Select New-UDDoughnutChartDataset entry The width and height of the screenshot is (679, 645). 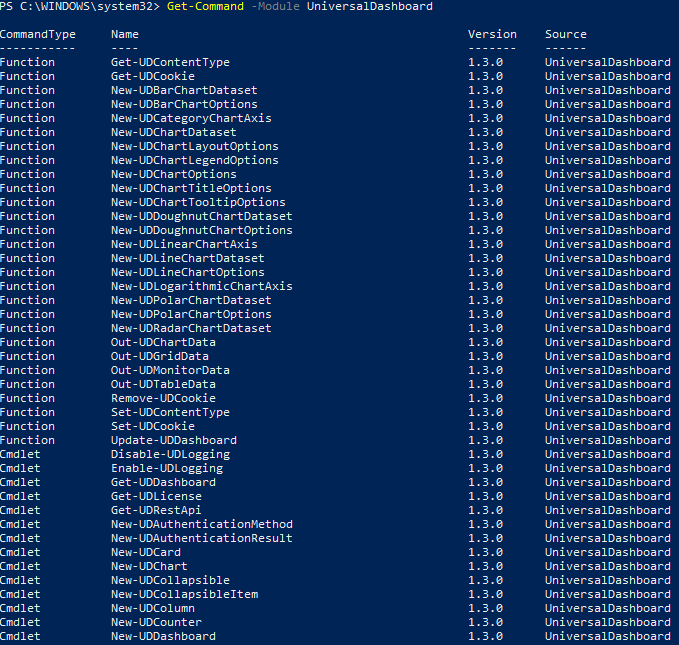pyautogui.click(x=201, y=216)
